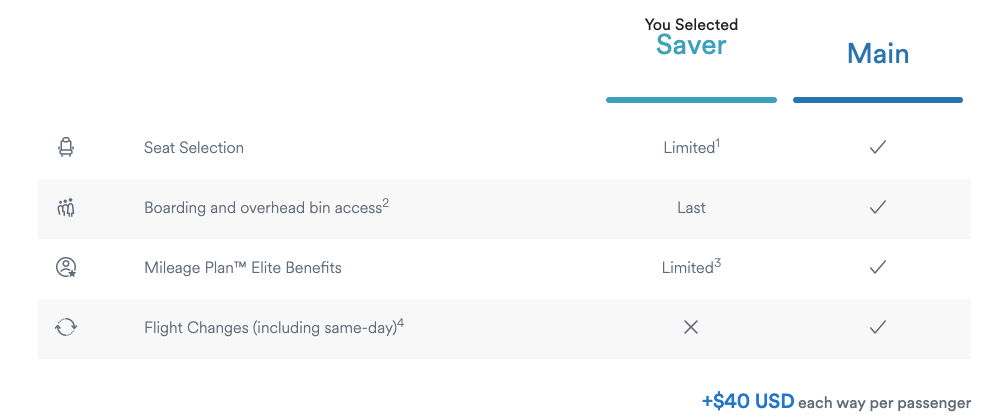
Task: Click the Main checkmark for Flight Changes
Action: point(877,328)
